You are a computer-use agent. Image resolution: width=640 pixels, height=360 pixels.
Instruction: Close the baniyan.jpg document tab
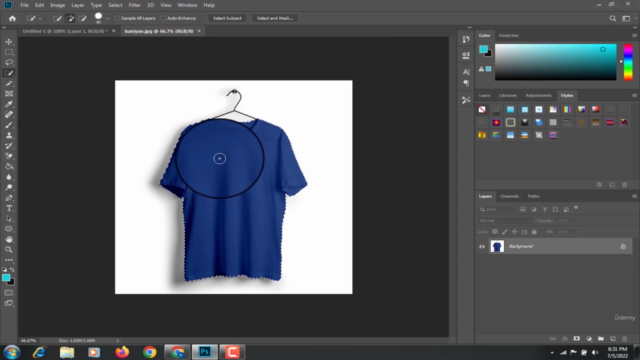tap(199, 31)
